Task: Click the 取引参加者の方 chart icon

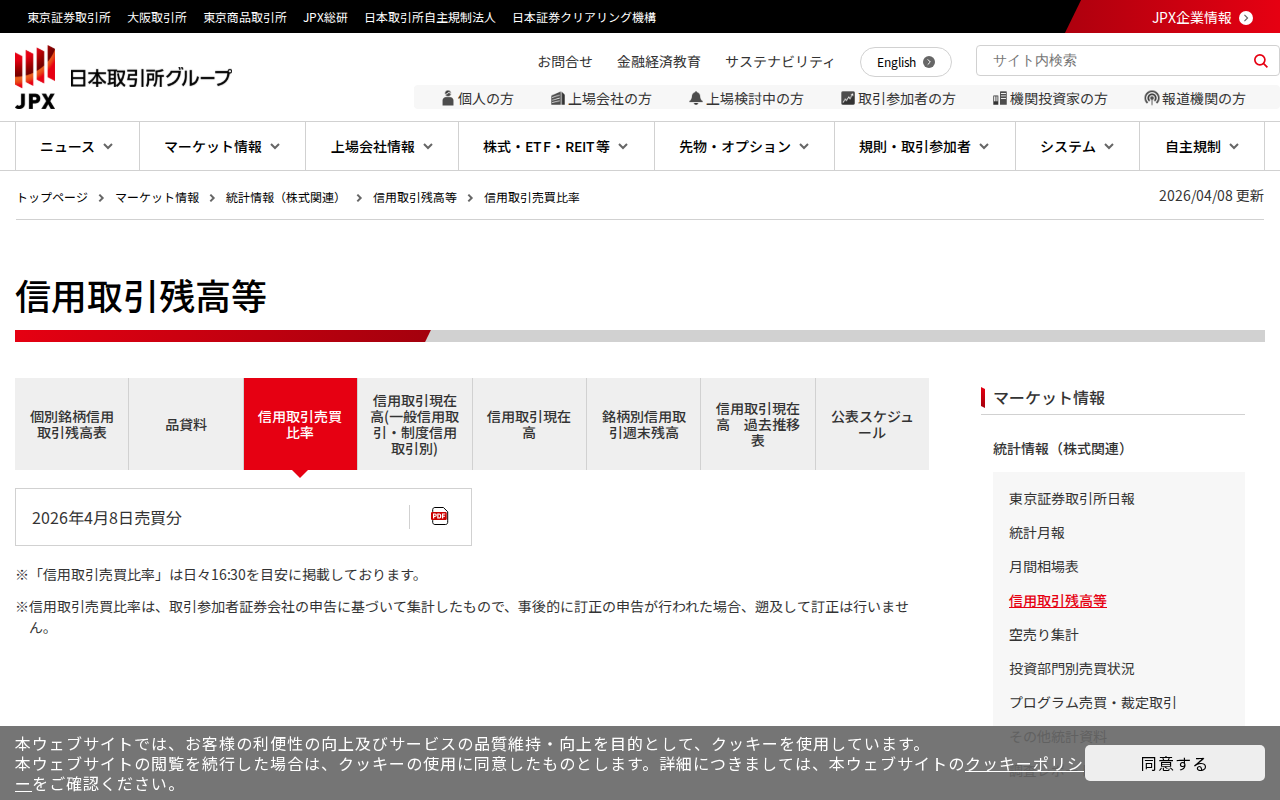Action: pos(848,98)
